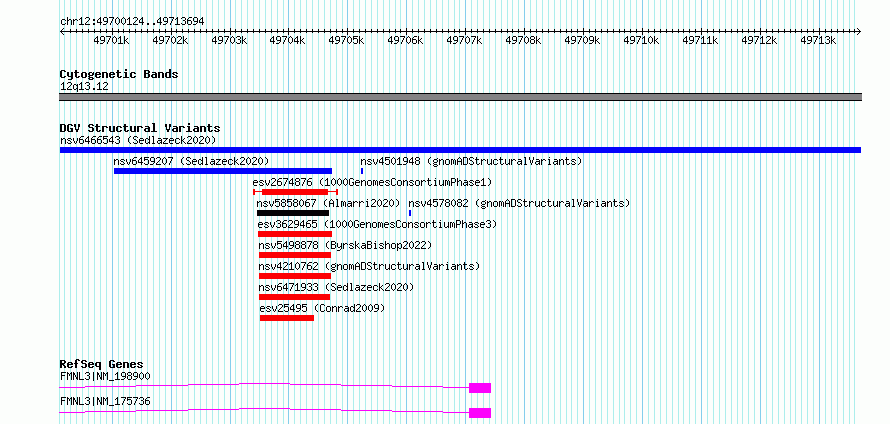Click the 12q13.12 band label

click(x=84, y=86)
